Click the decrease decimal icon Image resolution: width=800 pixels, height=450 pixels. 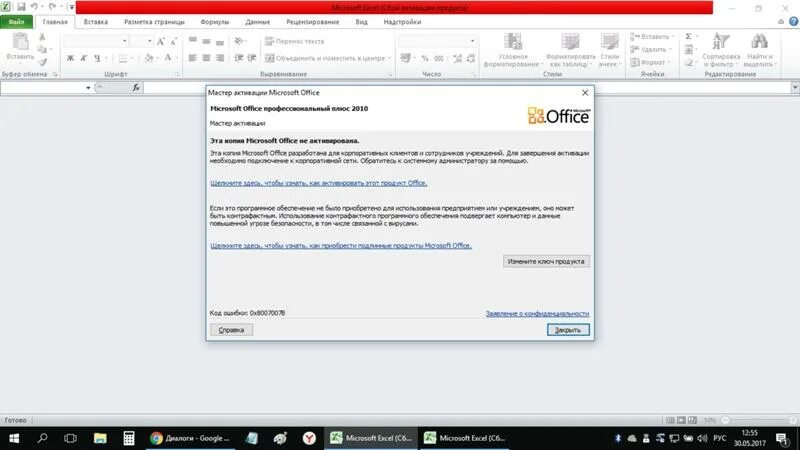click(x=470, y=58)
